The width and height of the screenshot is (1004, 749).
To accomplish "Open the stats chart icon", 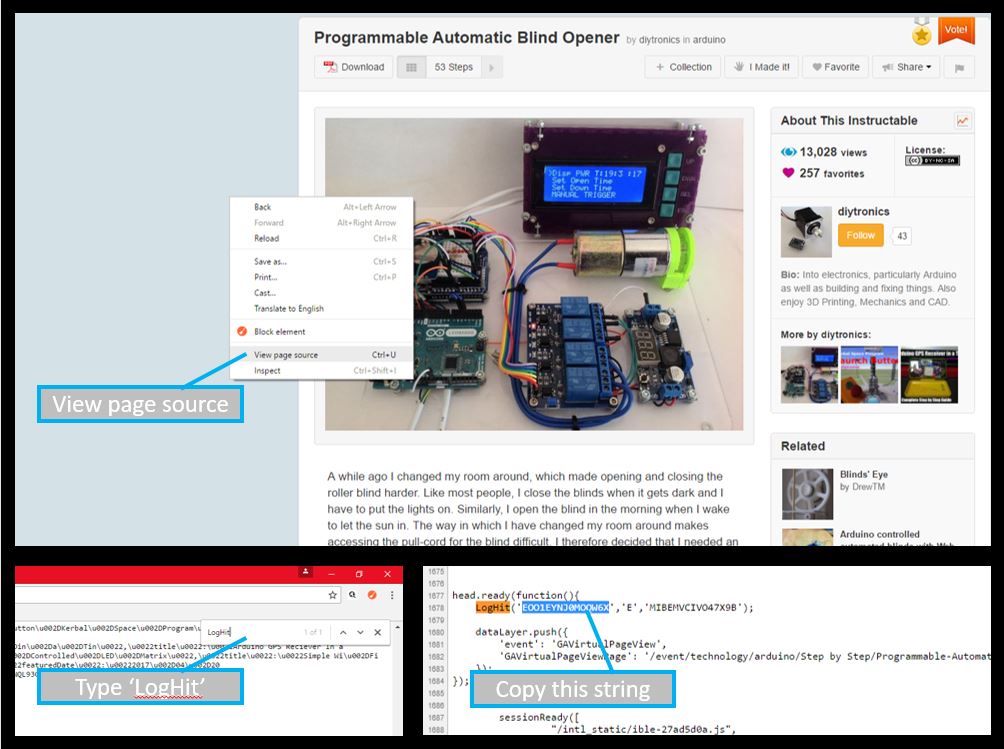I will click(962, 120).
